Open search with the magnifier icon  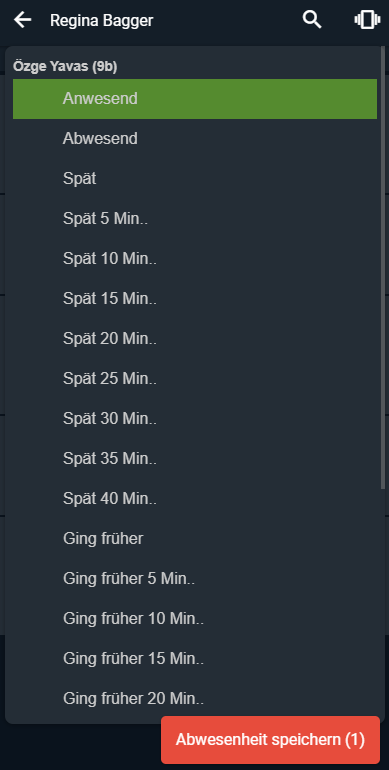pyautogui.click(x=312, y=20)
